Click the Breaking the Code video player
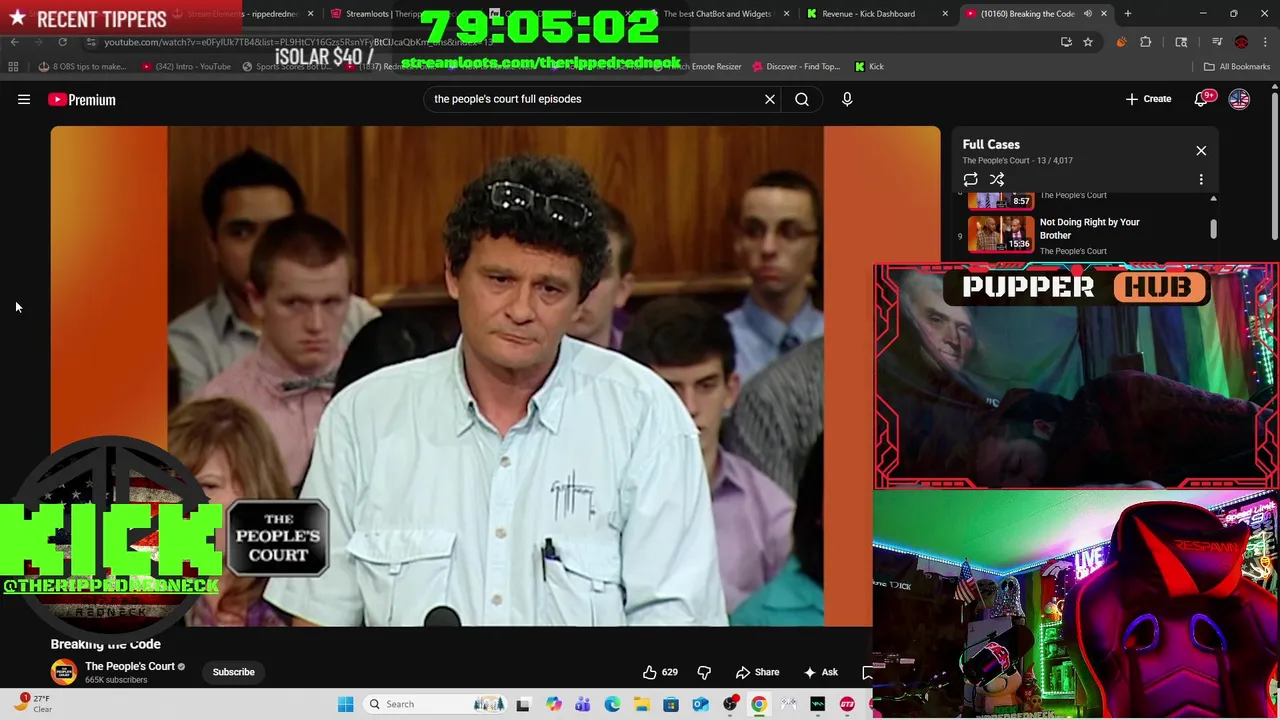This screenshot has width=1280, height=720. (495, 376)
